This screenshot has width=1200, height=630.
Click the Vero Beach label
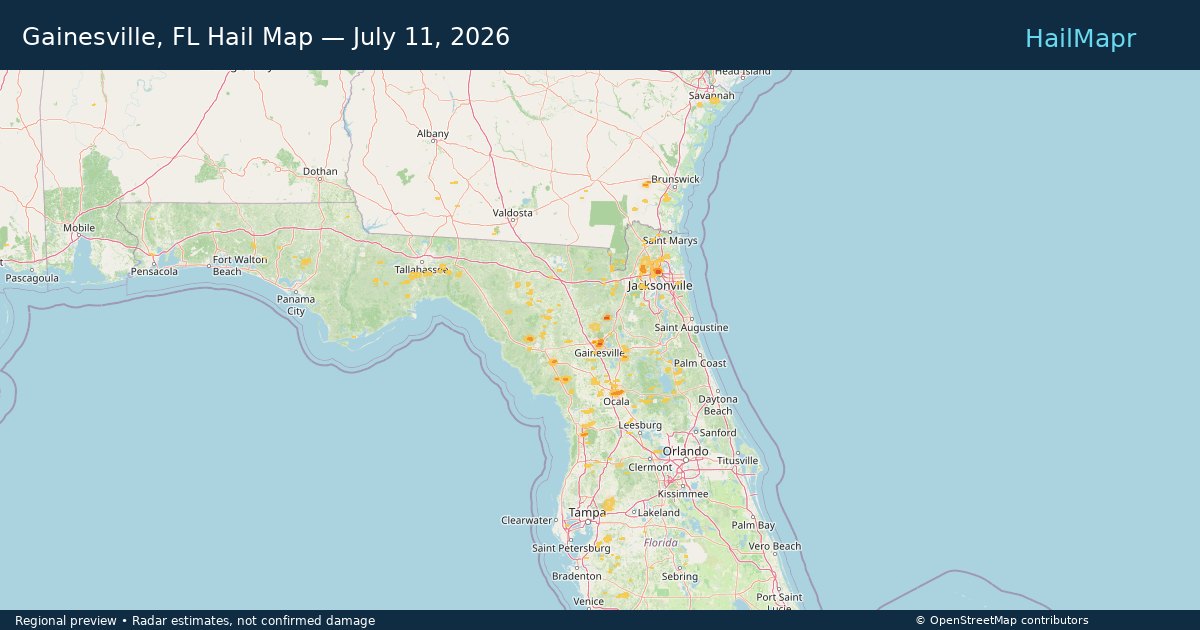coord(774,546)
